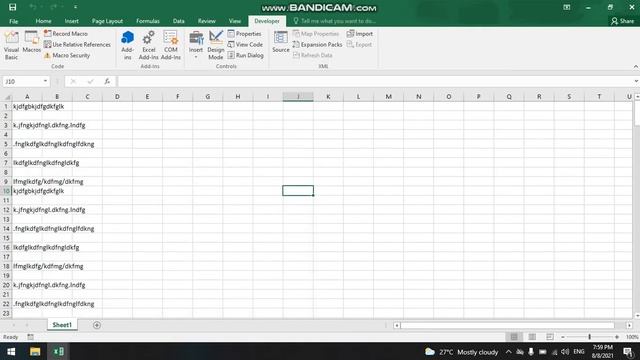Open Macro Security settings
Image resolution: width=640 pixels, height=360 pixels.
coord(67,55)
